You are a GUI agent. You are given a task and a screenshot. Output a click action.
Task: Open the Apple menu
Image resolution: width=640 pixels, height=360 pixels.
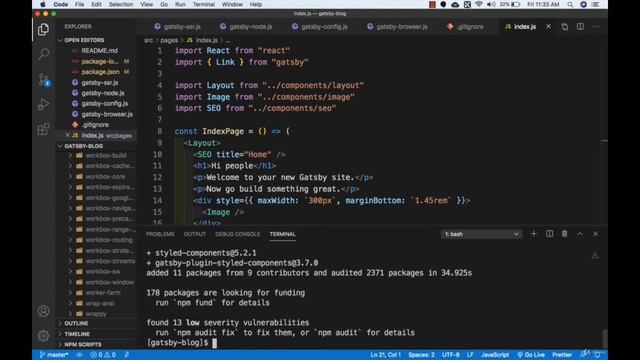(42, 4)
